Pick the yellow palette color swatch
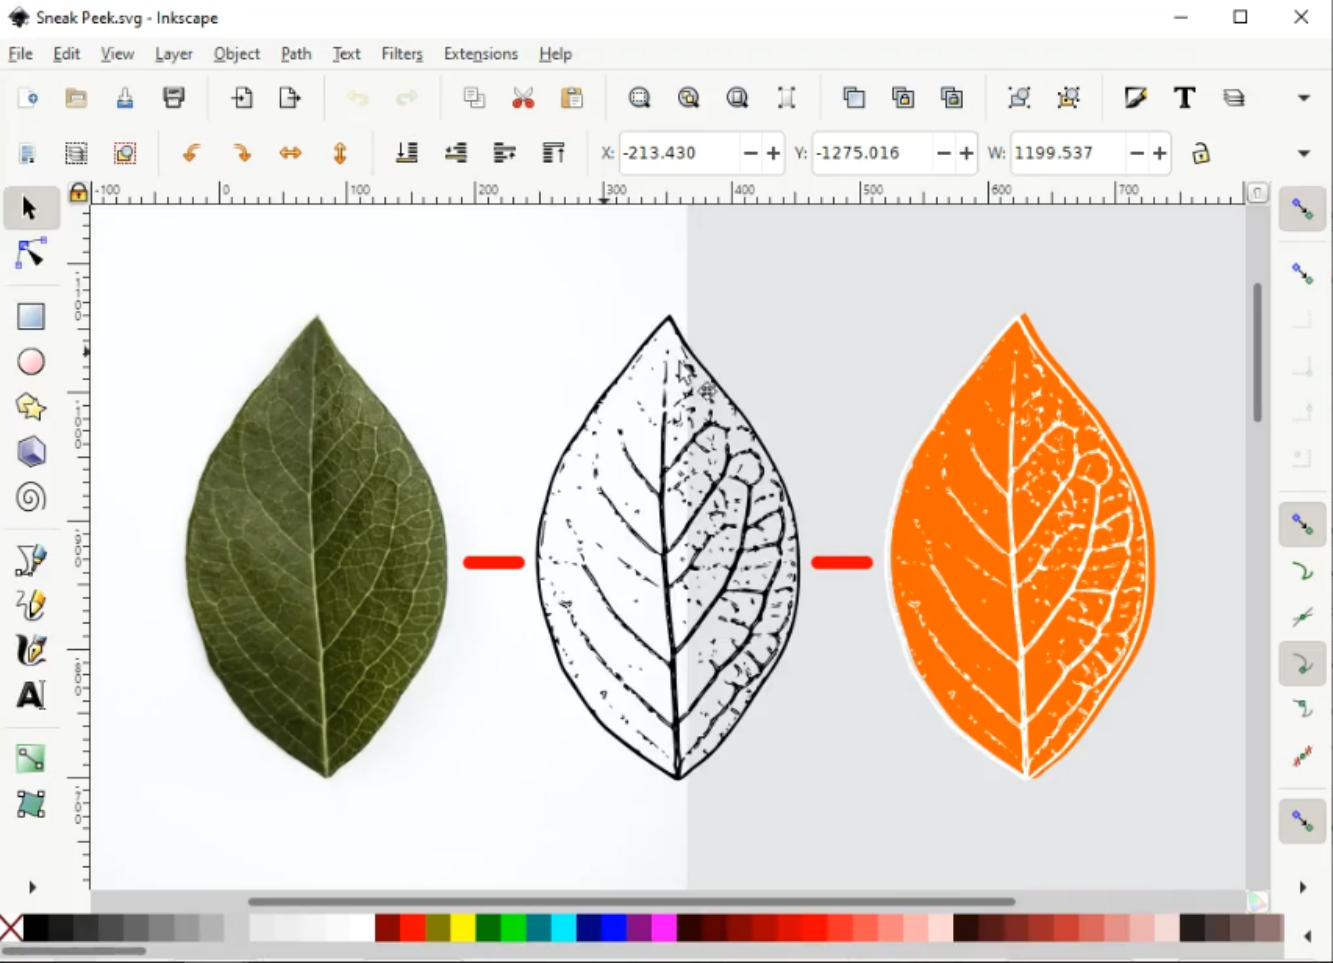The image size is (1333, 963). (463, 928)
